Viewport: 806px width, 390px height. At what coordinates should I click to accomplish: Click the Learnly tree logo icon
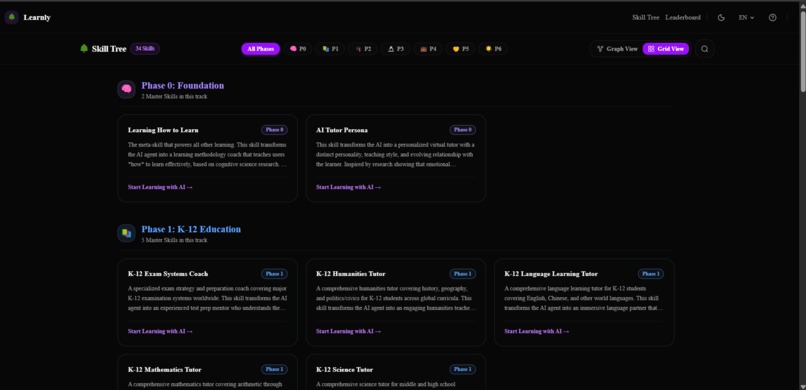(x=11, y=17)
